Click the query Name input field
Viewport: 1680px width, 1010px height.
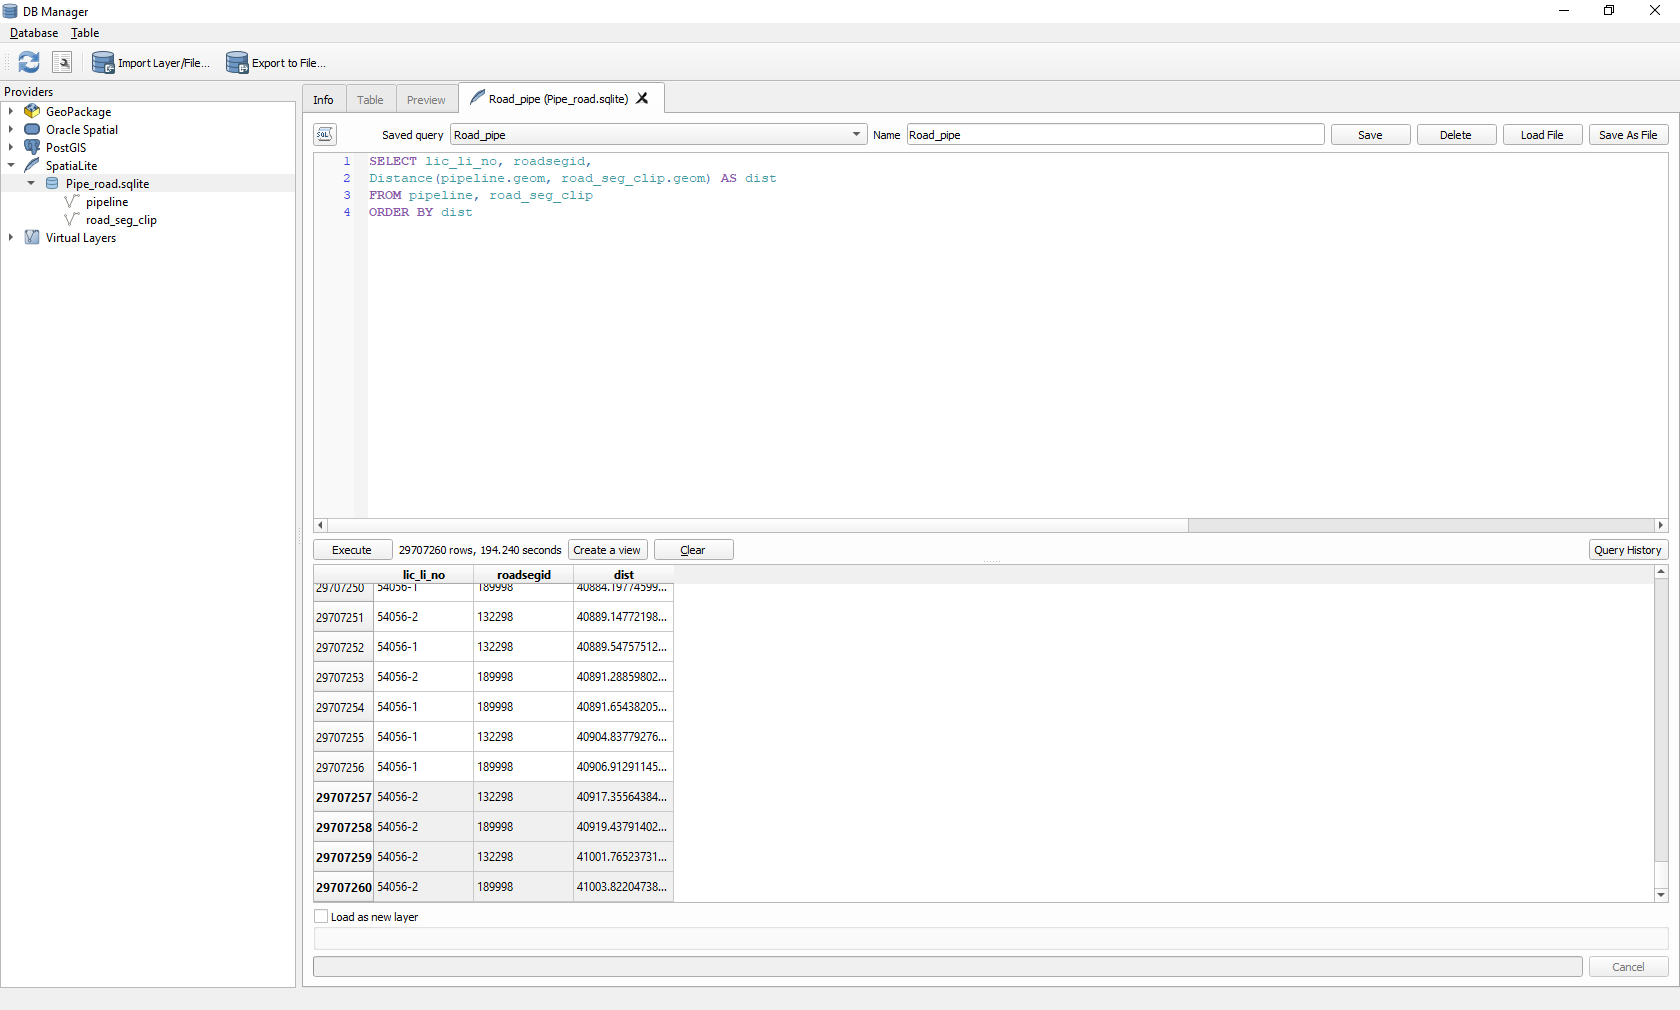[1115, 134]
